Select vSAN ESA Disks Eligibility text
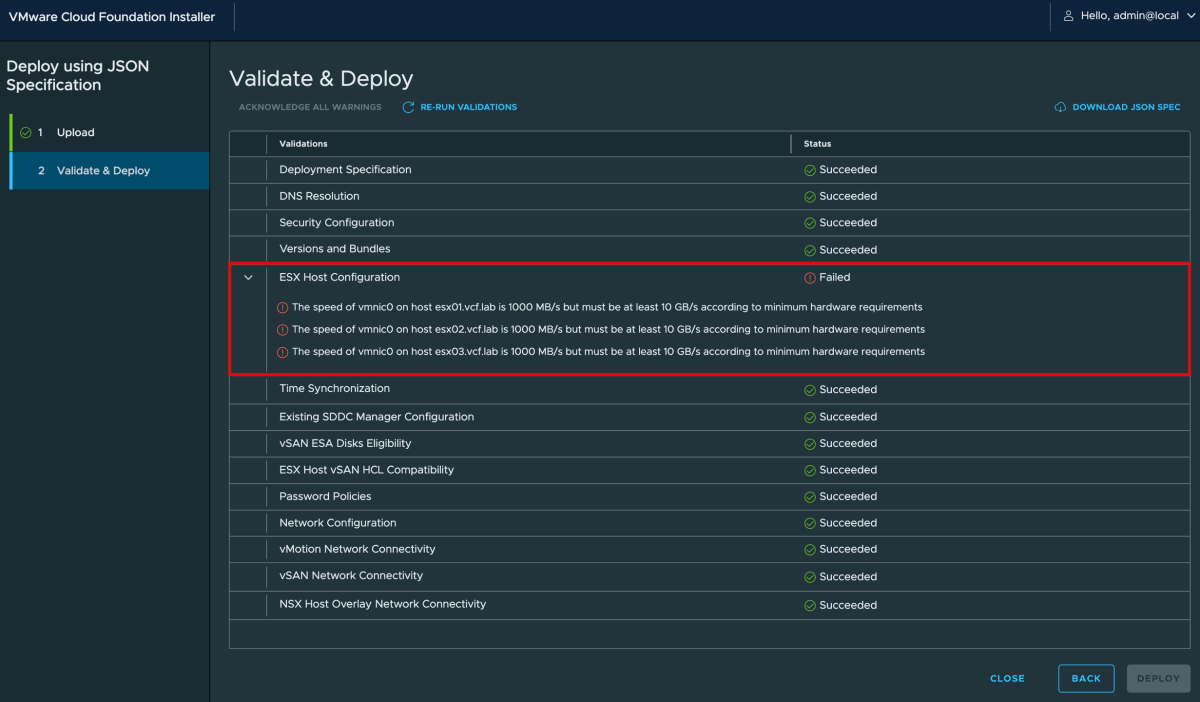The height and width of the screenshot is (702, 1200). coord(345,443)
